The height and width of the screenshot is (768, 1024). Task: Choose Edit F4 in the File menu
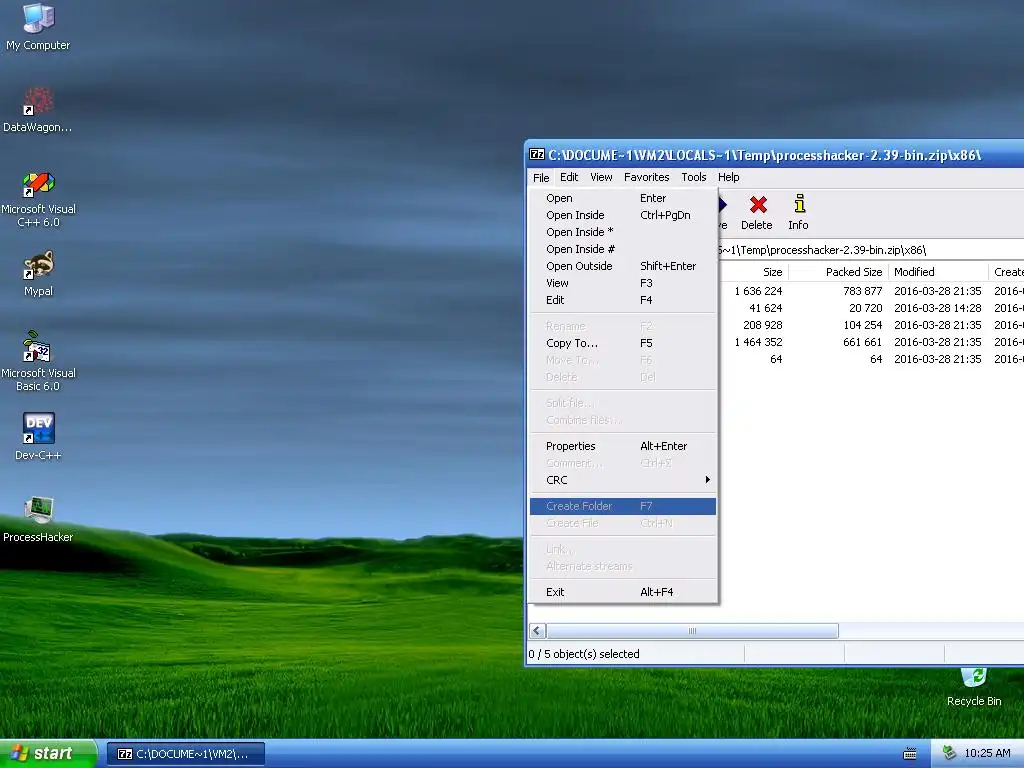coord(623,300)
